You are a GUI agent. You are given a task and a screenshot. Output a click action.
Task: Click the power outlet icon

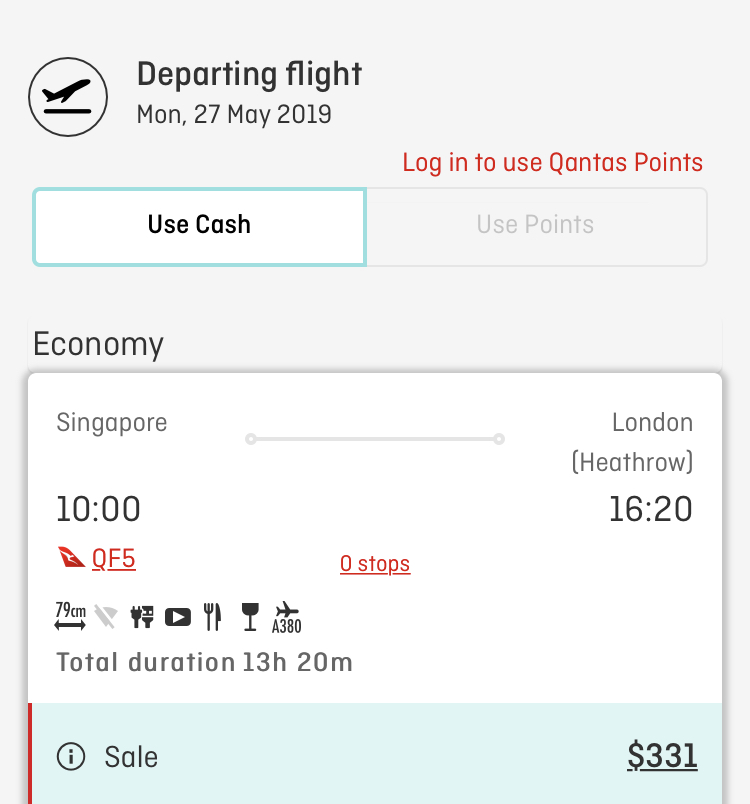click(x=142, y=617)
